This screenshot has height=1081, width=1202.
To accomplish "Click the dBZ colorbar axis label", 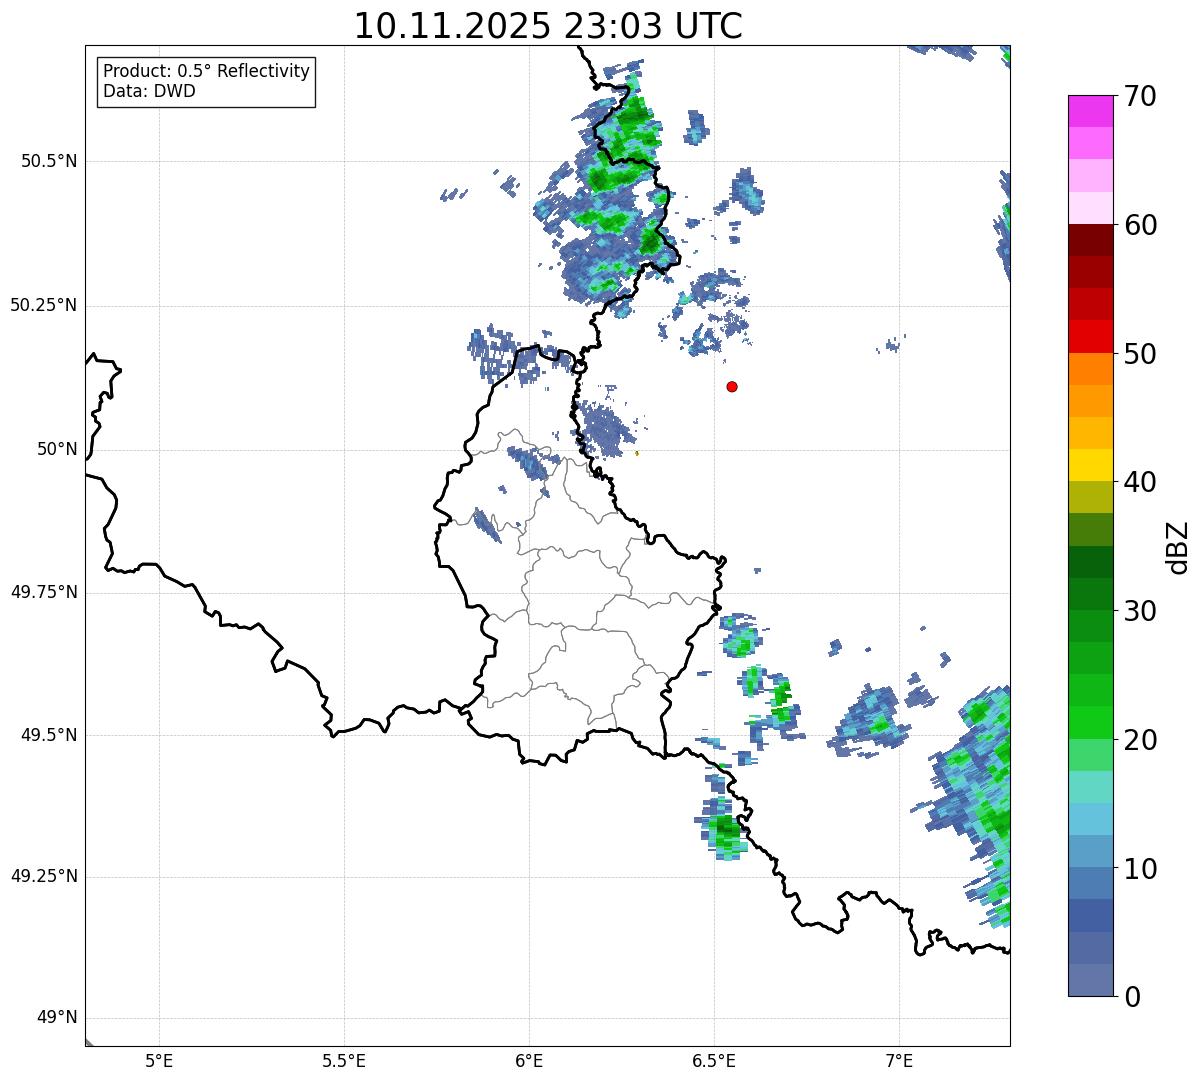I will tap(1179, 547).
